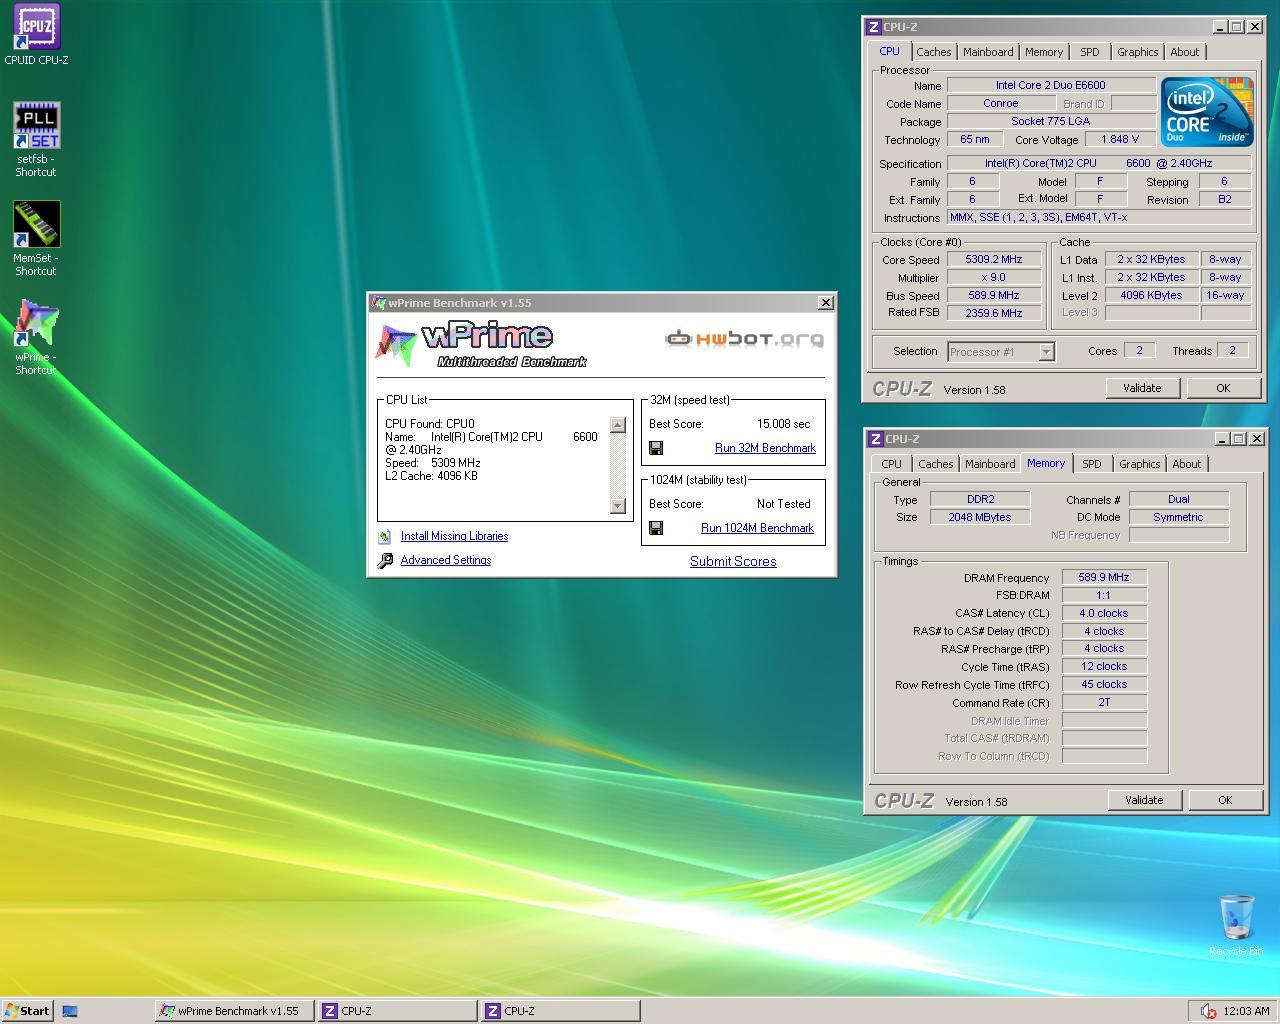
Task: Click the Install Missing Libraries icon
Action: pos(384,536)
